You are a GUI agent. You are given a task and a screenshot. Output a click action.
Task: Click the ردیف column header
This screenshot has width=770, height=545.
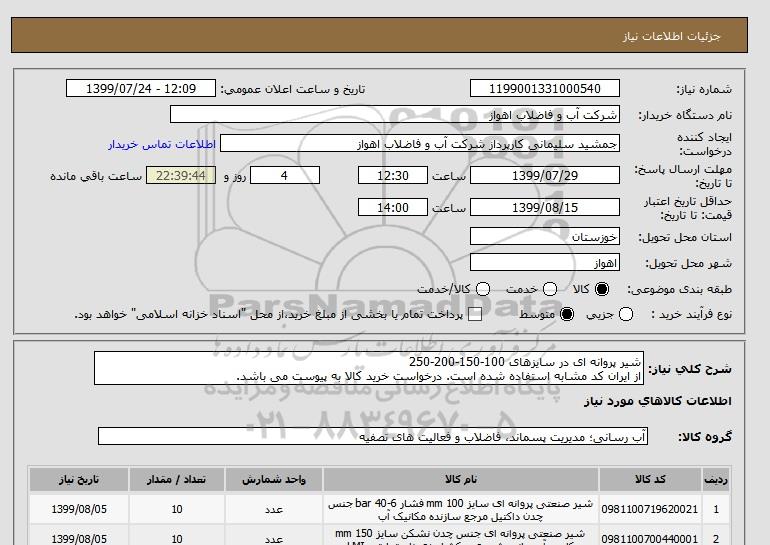tap(716, 479)
